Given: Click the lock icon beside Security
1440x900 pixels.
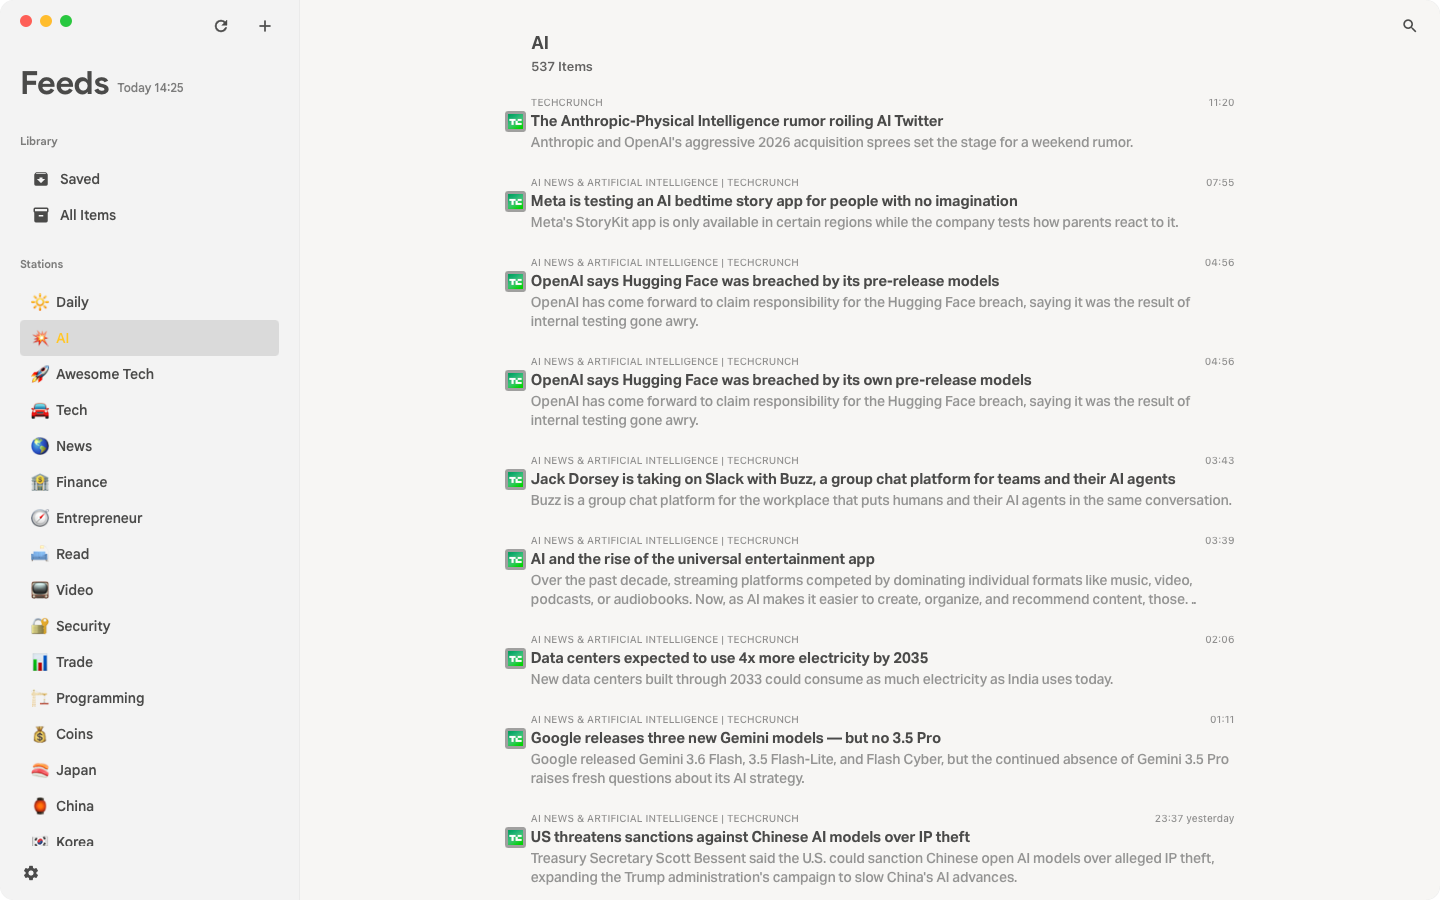Looking at the screenshot, I should coord(40,626).
